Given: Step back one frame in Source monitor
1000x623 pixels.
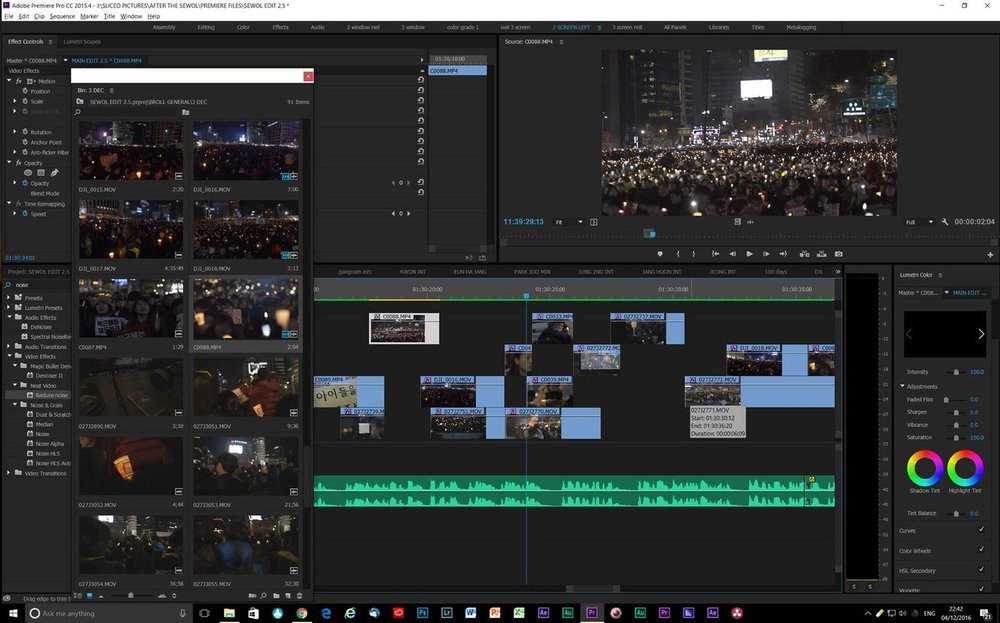Looking at the screenshot, I should coord(733,254).
